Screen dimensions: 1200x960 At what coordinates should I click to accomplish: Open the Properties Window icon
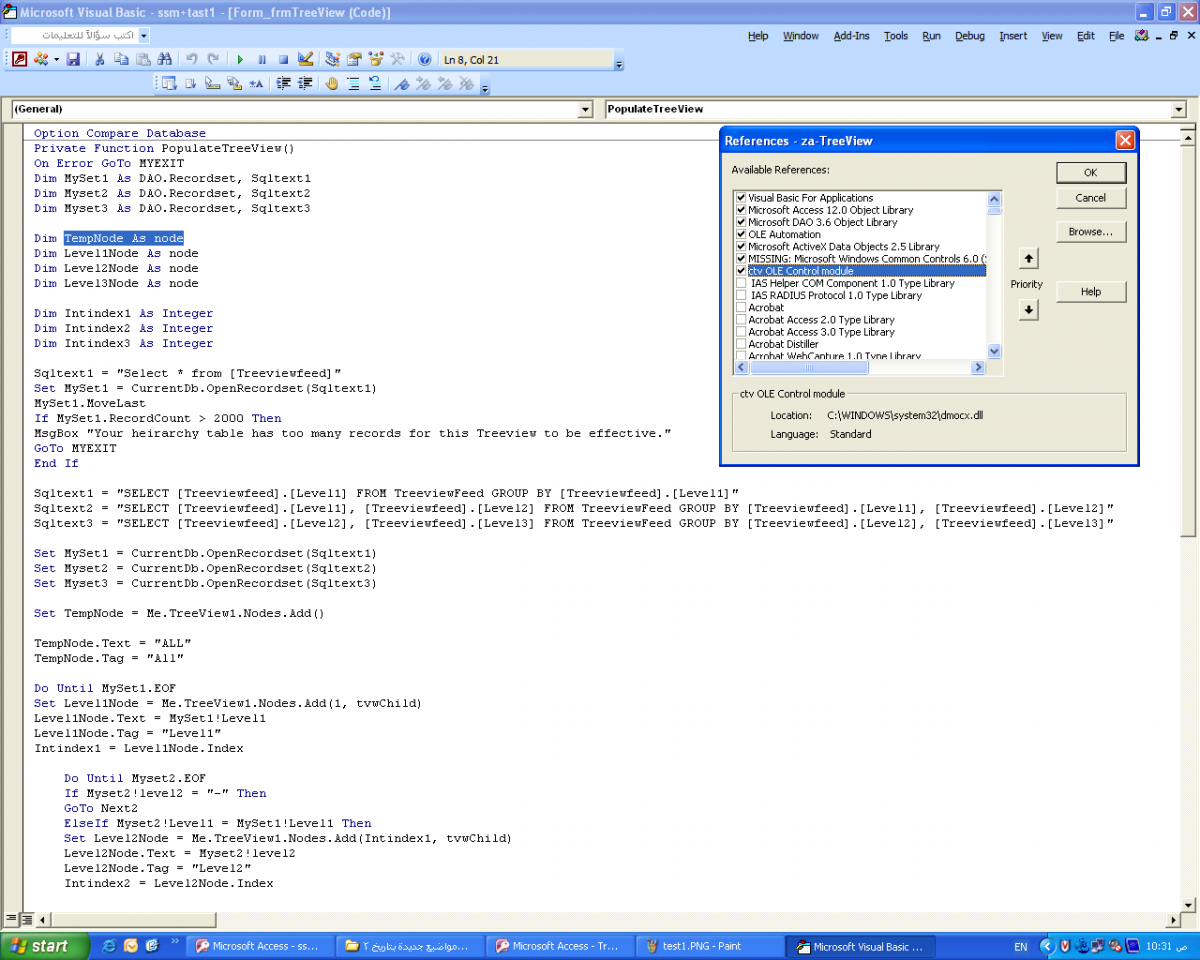point(354,60)
